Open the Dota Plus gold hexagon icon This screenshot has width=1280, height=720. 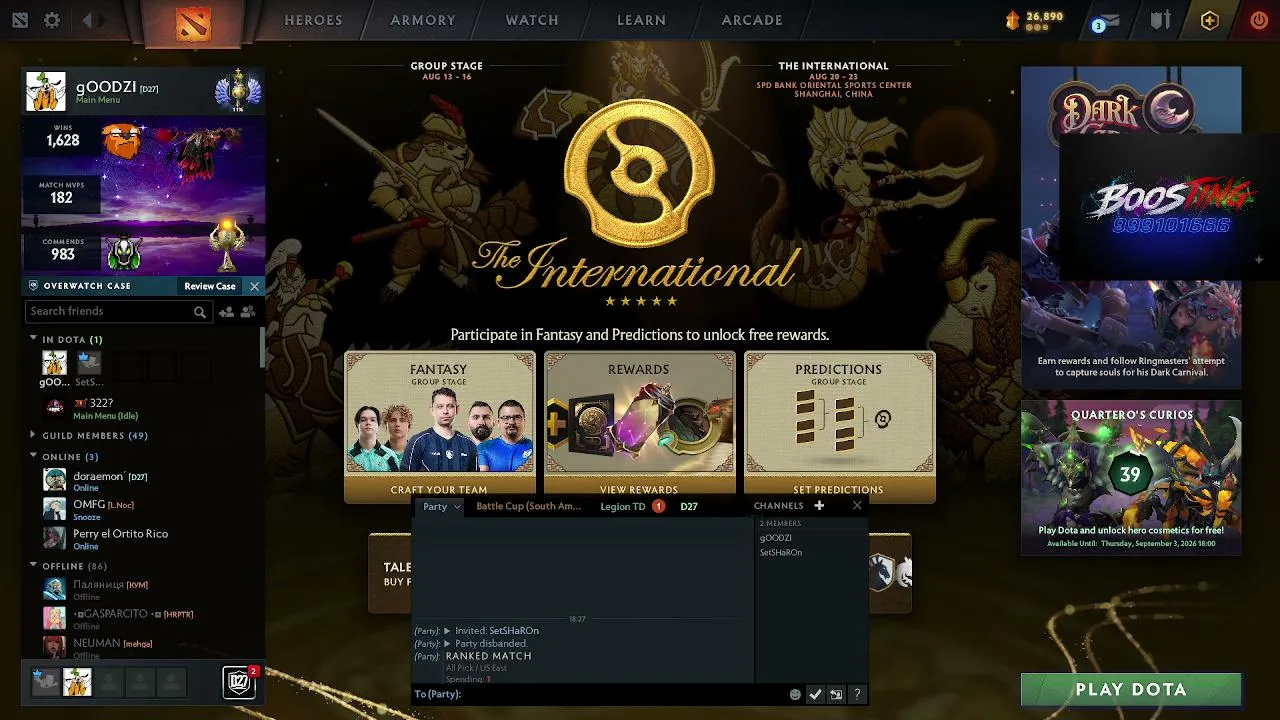[1210, 20]
